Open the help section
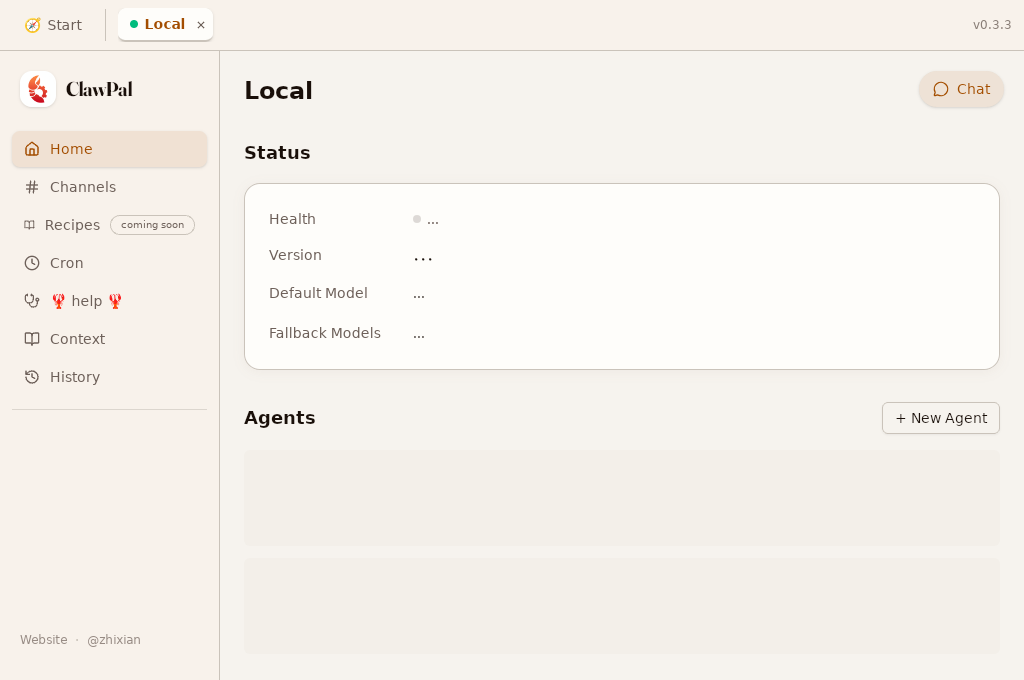1024x680 pixels. pyautogui.click(x=110, y=300)
